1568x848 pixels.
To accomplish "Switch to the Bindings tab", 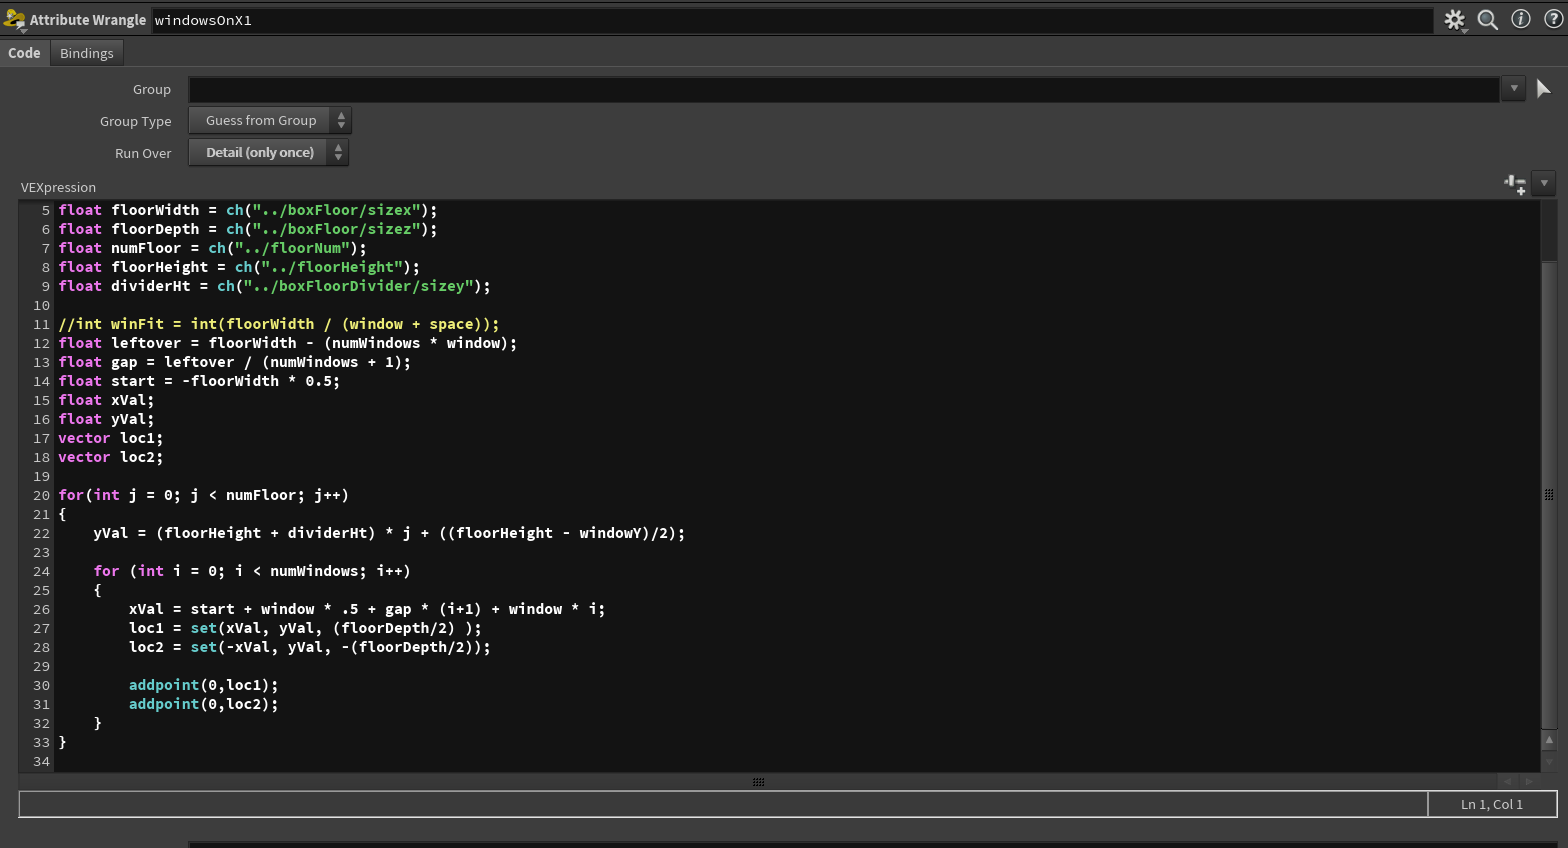I will [x=87, y=53].
